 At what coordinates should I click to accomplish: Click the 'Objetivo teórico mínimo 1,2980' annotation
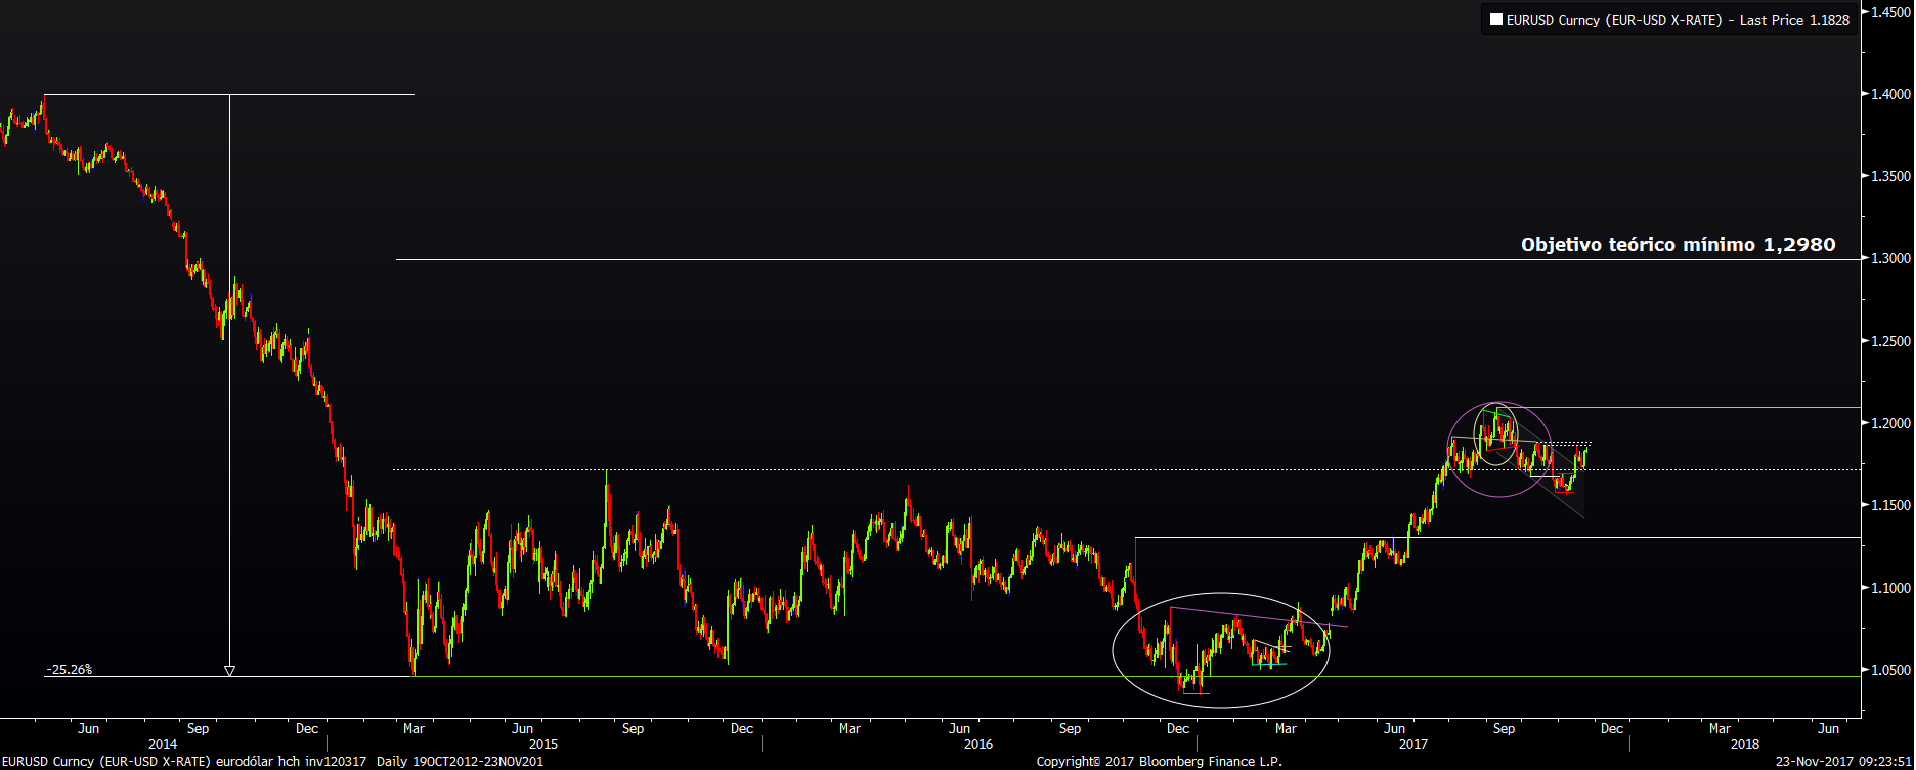[x=1678, y=245]
